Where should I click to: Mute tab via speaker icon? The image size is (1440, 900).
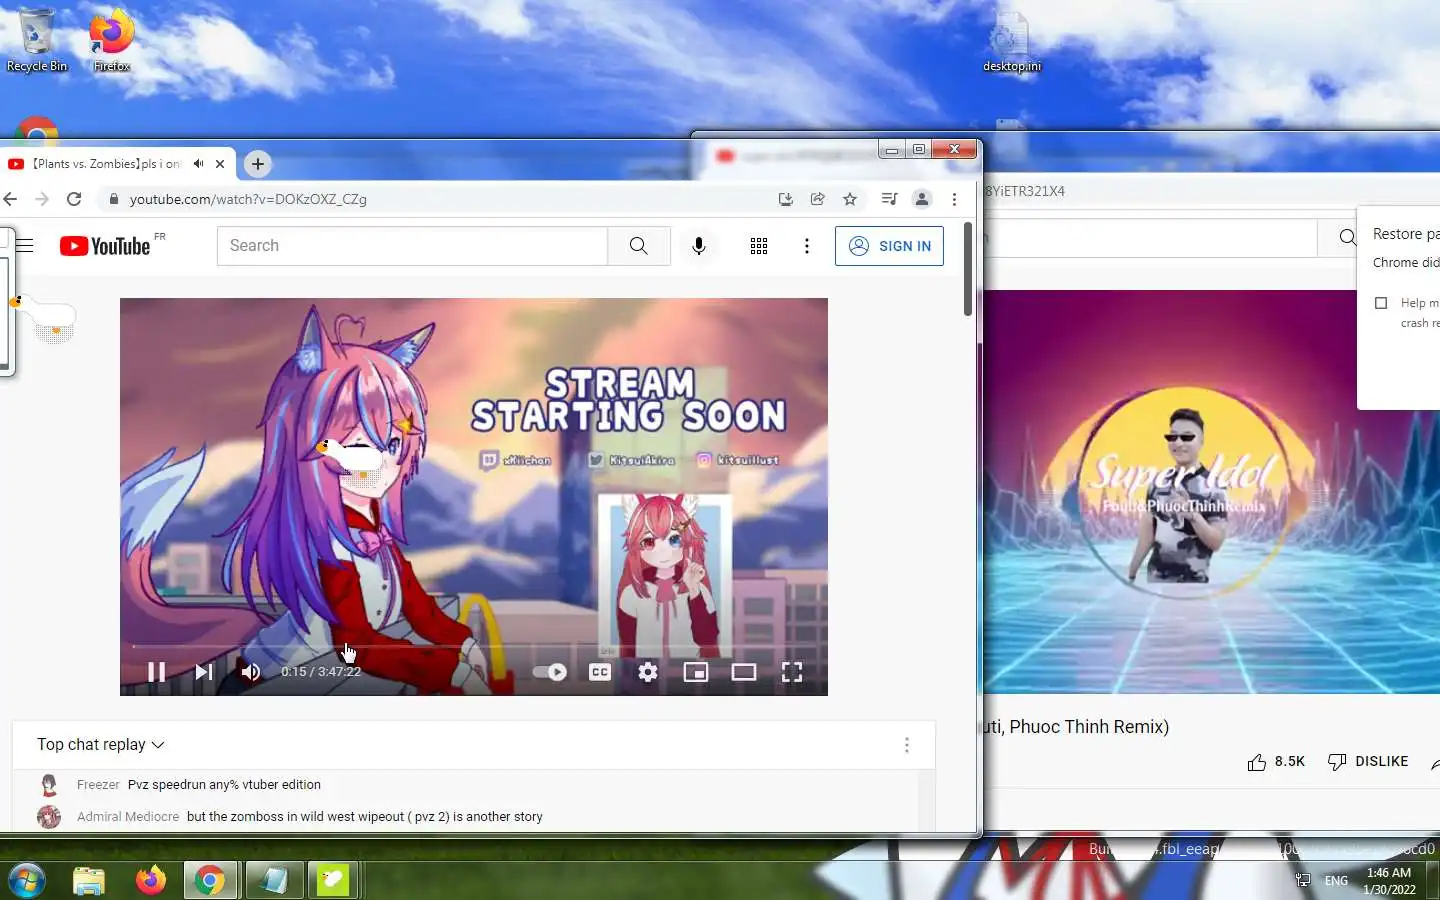198,164
